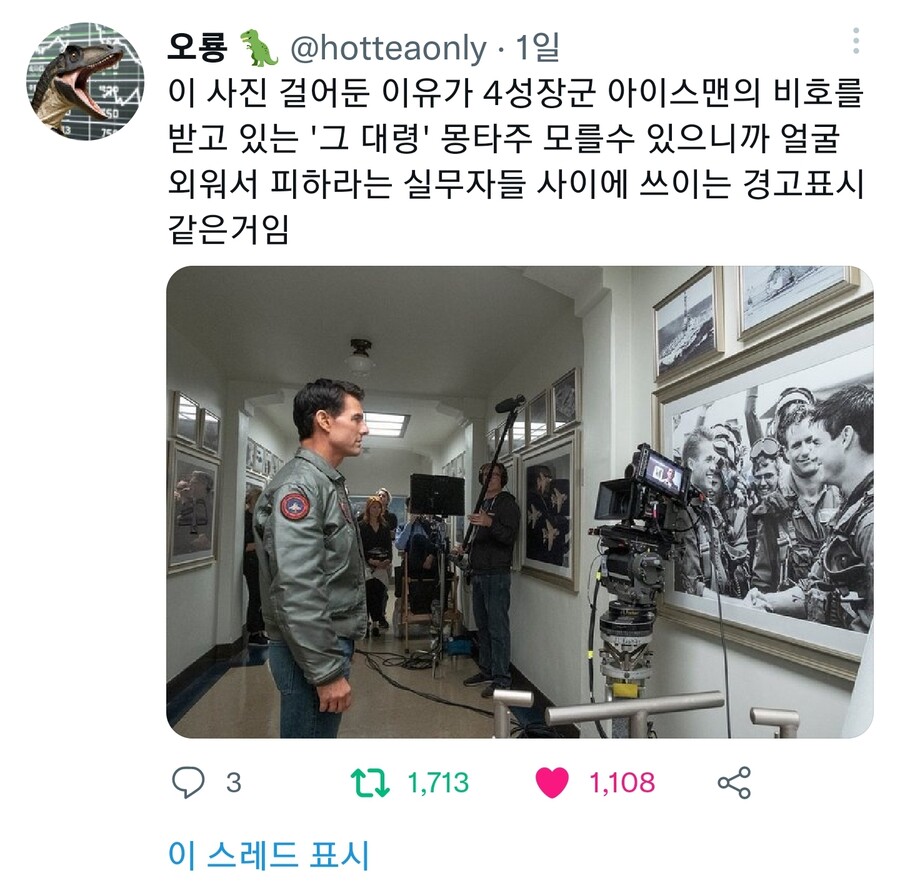Viewport: 900px width, 888px height.
Task: Show the thread with 이 스레드 표시
Action: pyautogui.click(x=269, y=854)
